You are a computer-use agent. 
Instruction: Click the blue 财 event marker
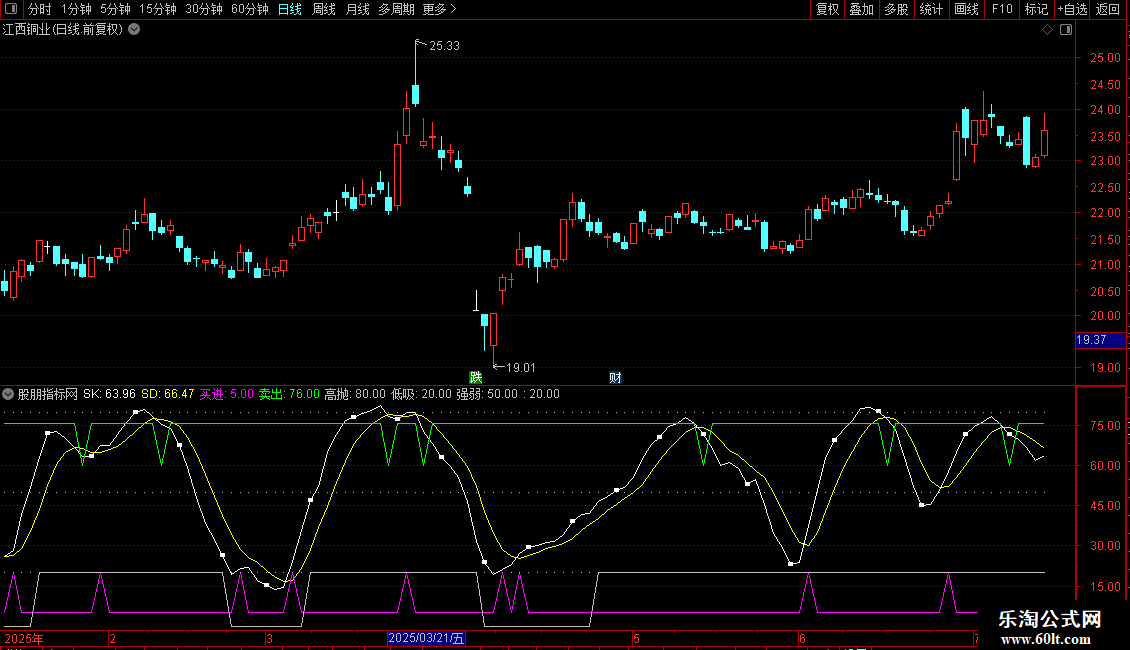click(615, 378)
